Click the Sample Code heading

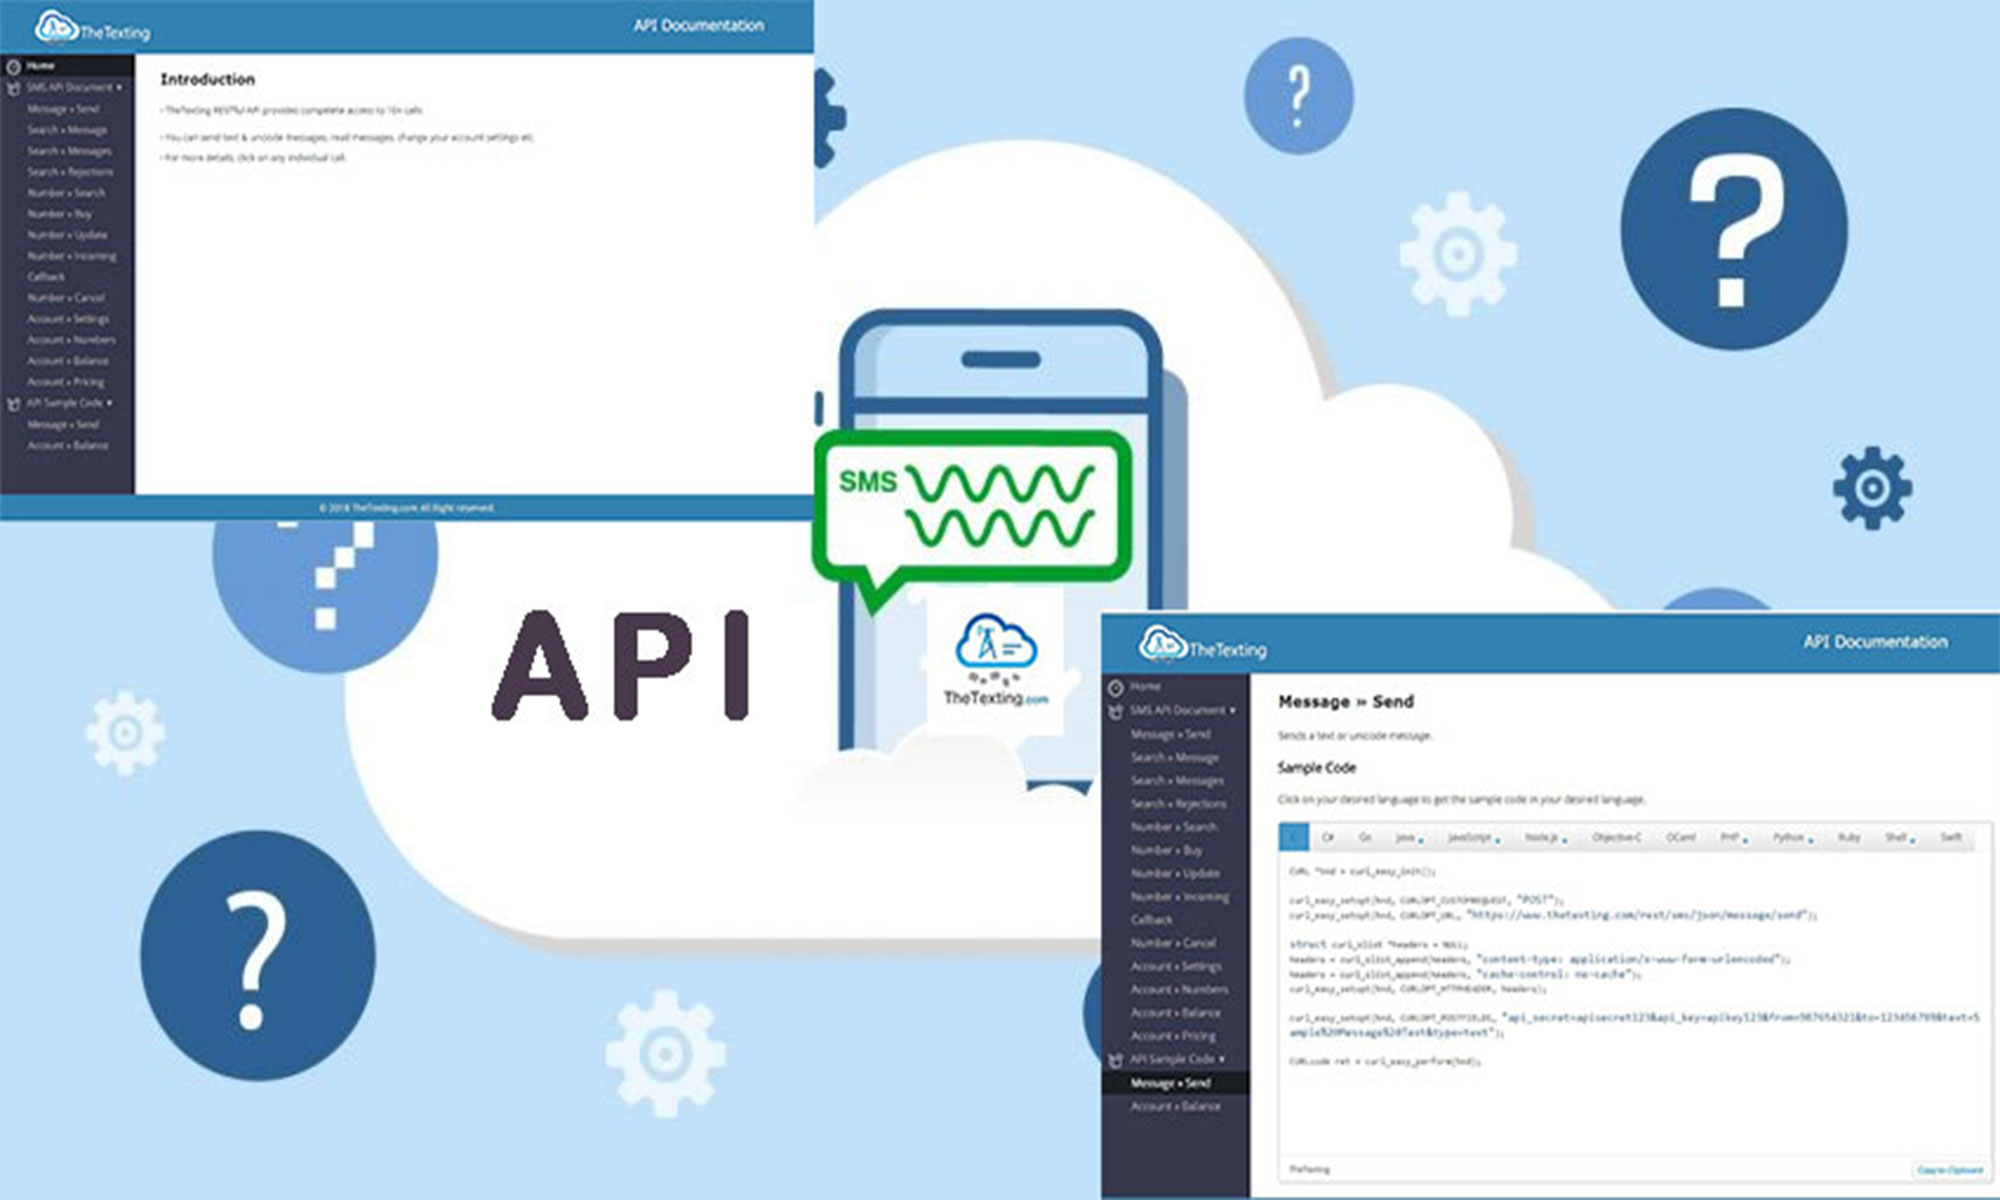click(1317, 768)
